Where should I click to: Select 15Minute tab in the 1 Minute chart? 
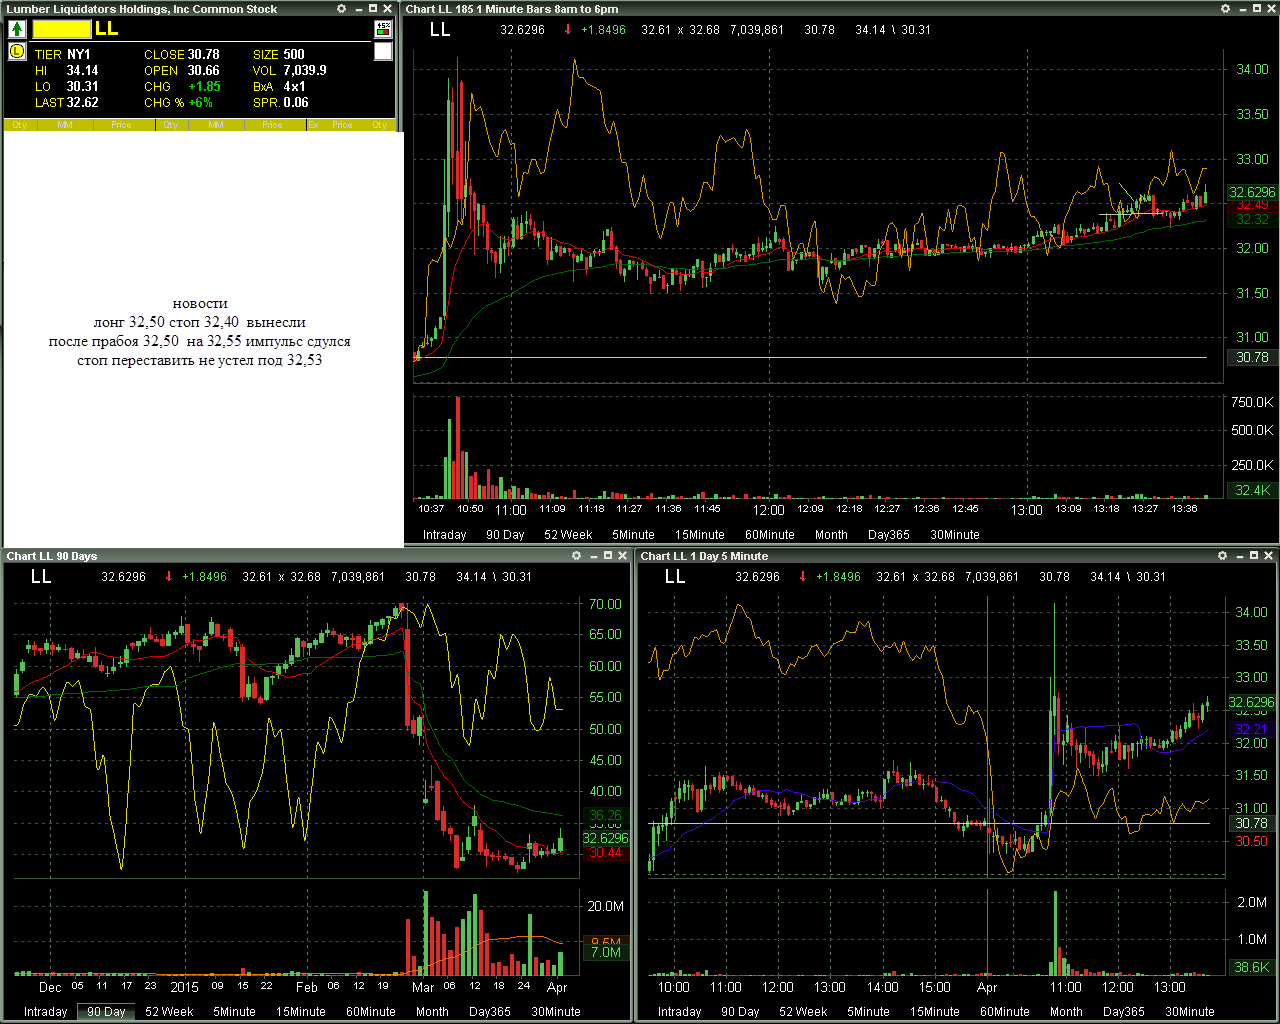pos(699,535)
